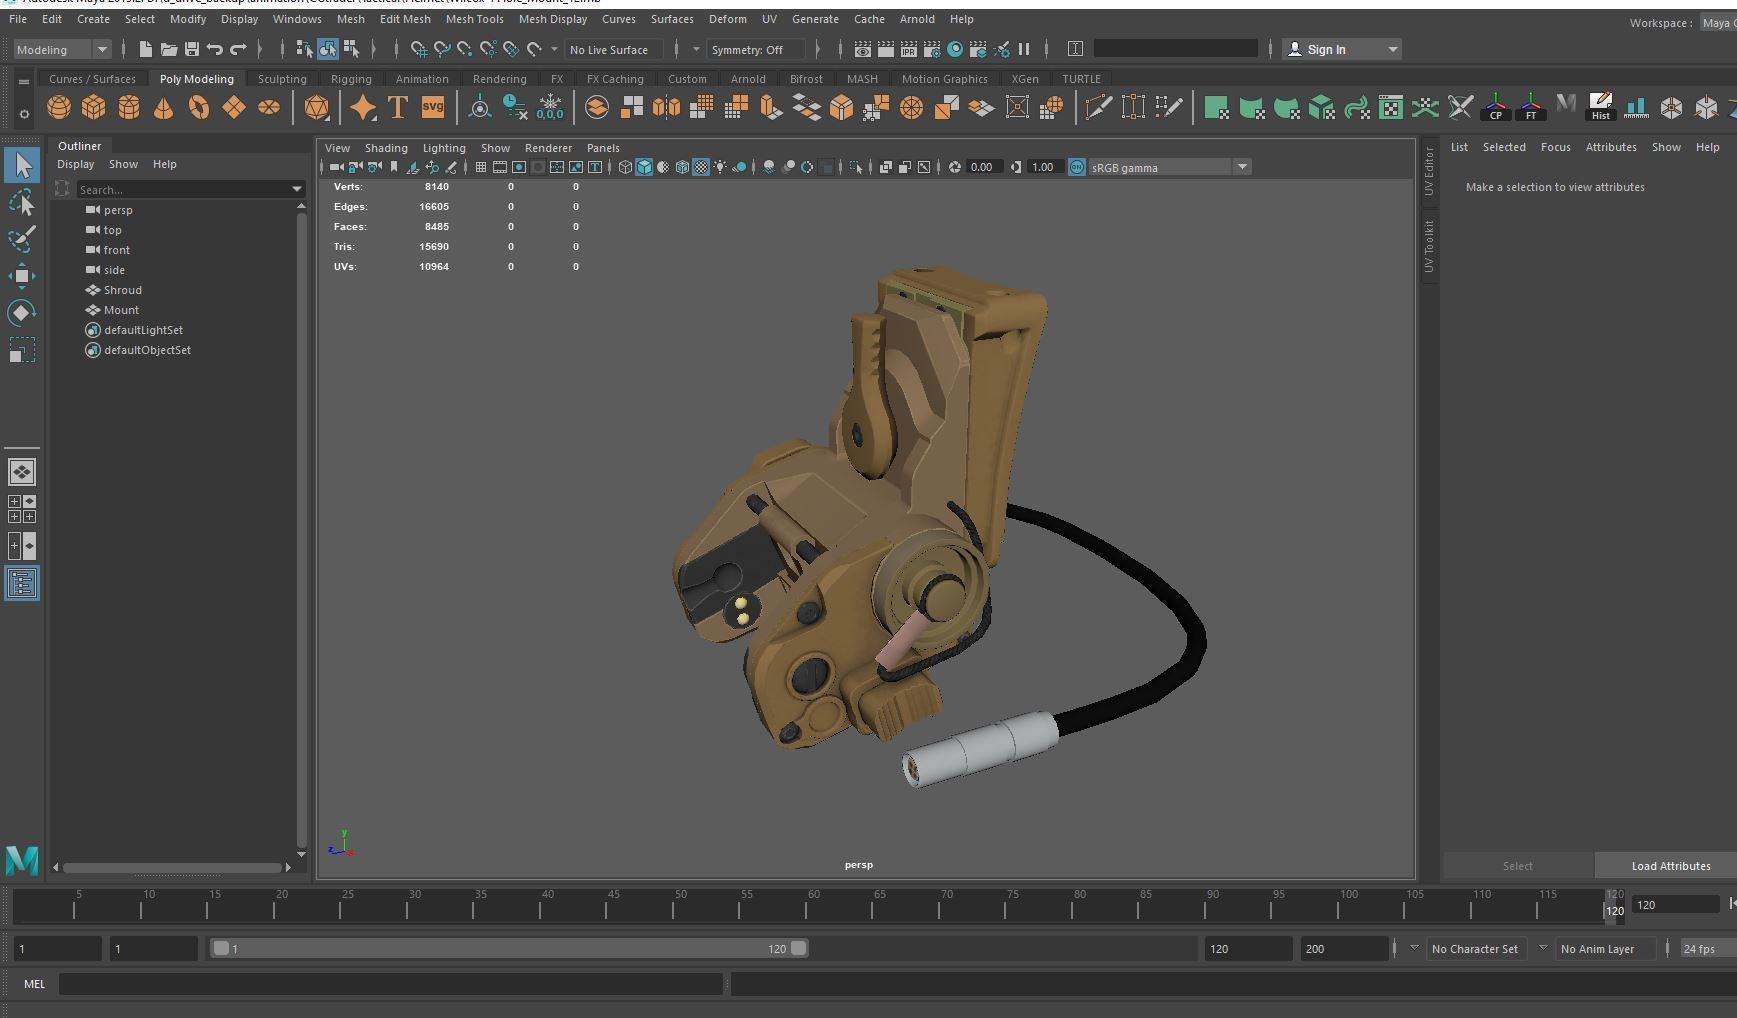This screenshot has width=1737, height=1018.
Task: Click the Outliner horizontal scrollbar
Action: tap(172, 867)
